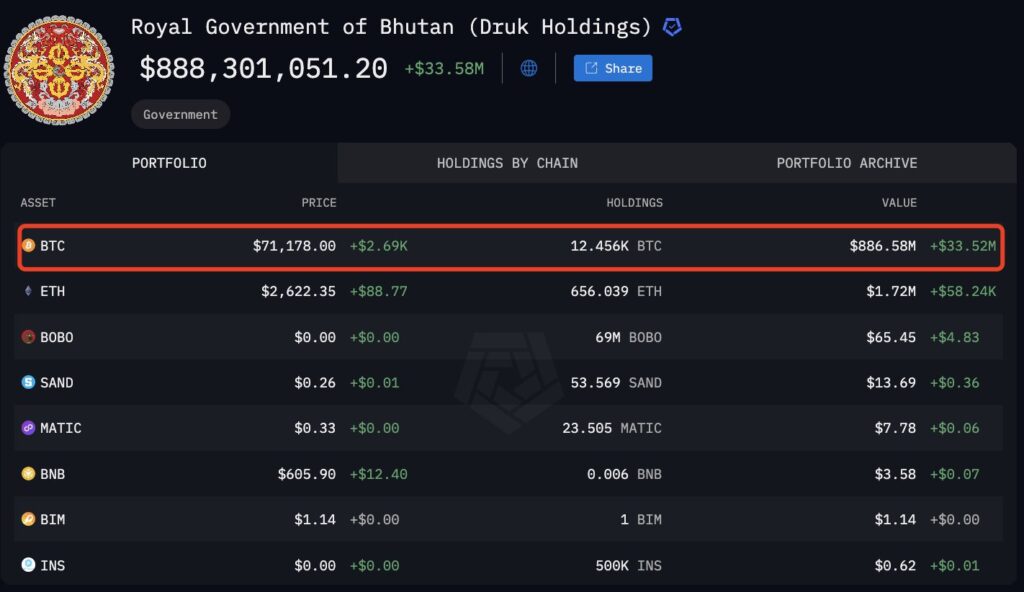Open the Portfolio Archive tab
This screenshot has height=592, width=1024.
[845, 163]
